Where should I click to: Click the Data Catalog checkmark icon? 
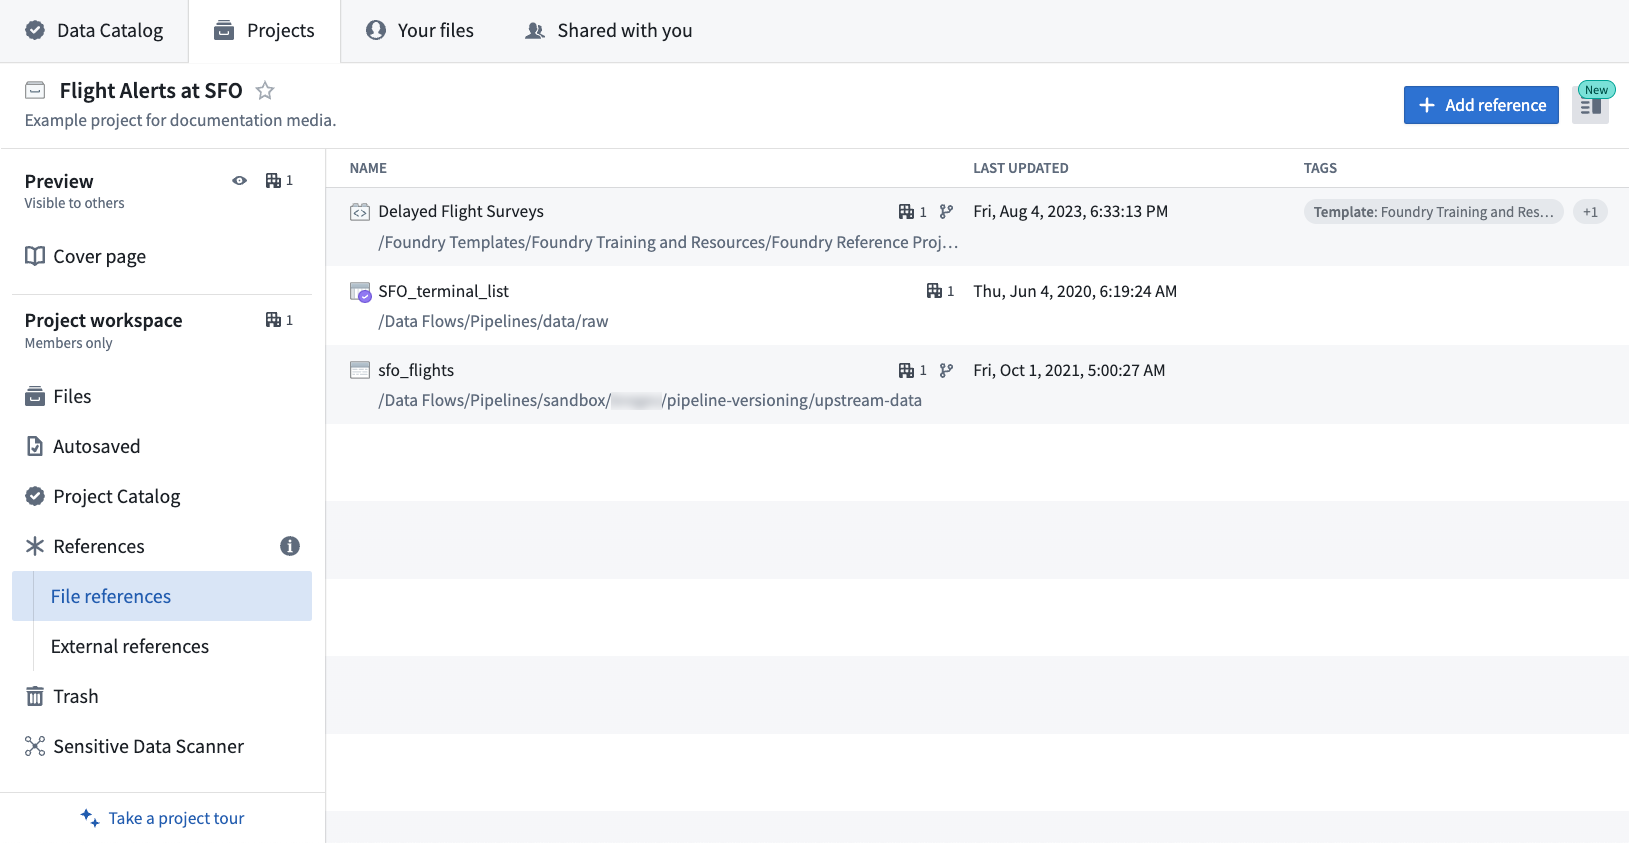tap(35, 30)
